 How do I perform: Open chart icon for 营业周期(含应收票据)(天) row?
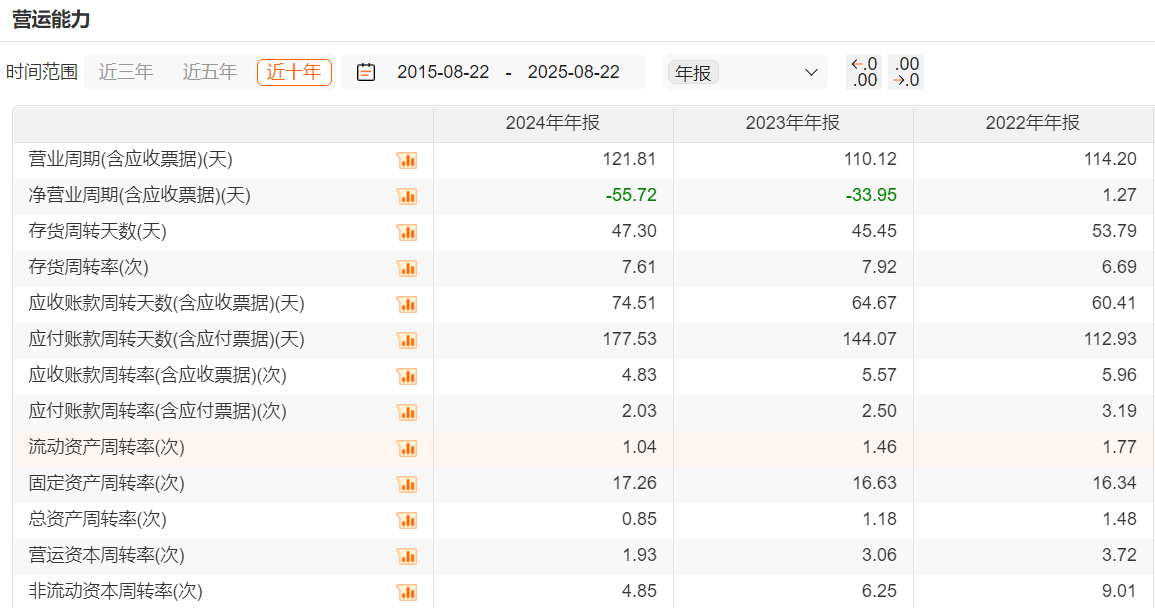click(407, 160)
